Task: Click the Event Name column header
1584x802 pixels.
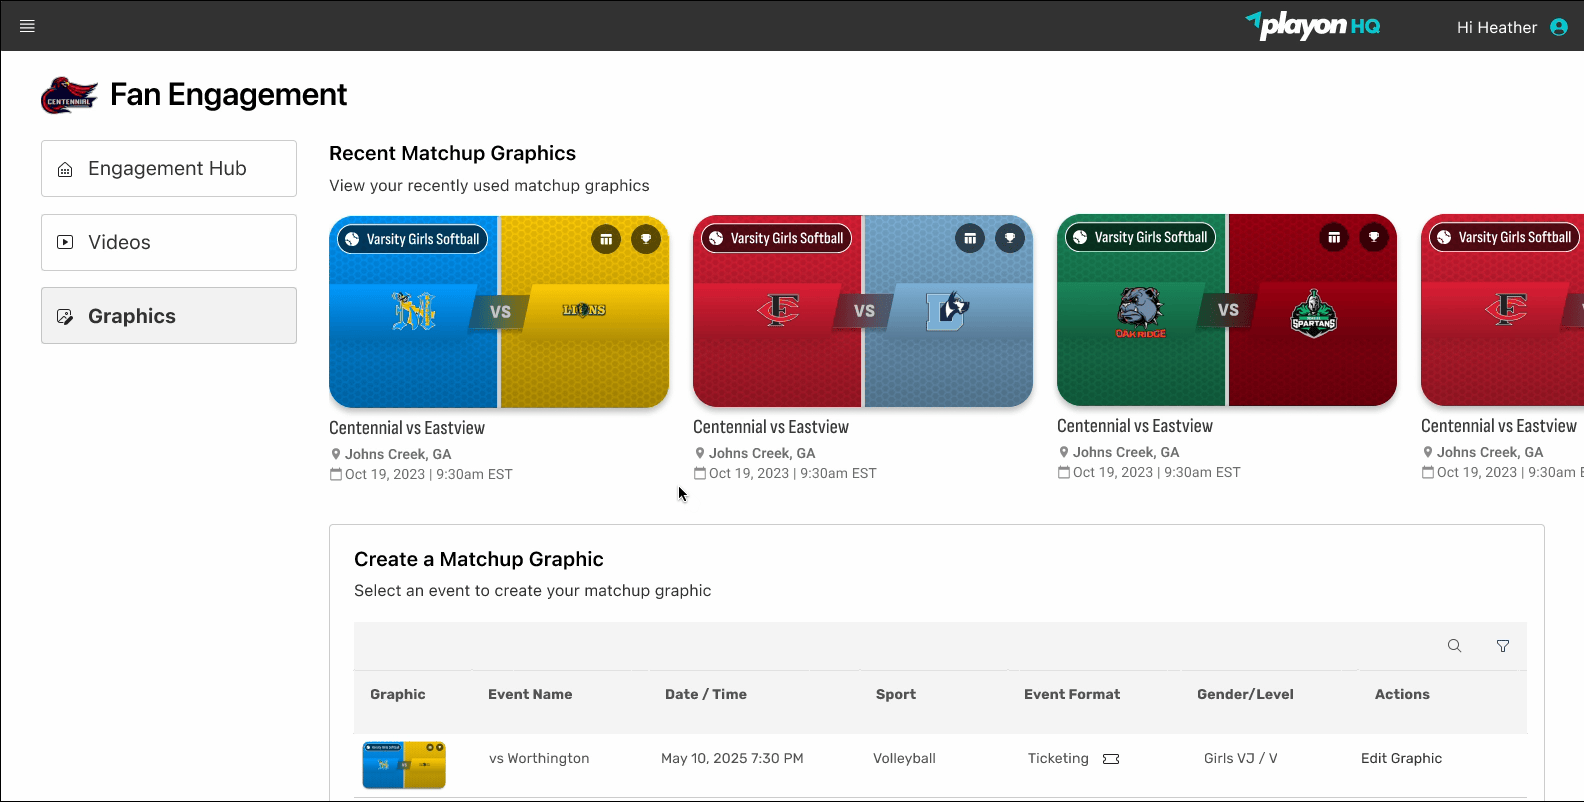Action: pos(530,694)
